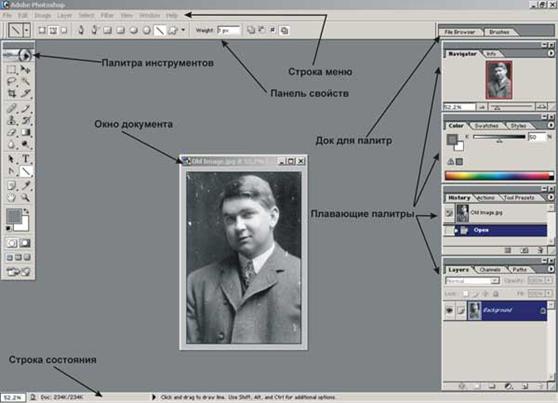Switch foreground and background colors arrow
Screen dimensions: 558x403
pyautogui.click(x=26, y=212)
